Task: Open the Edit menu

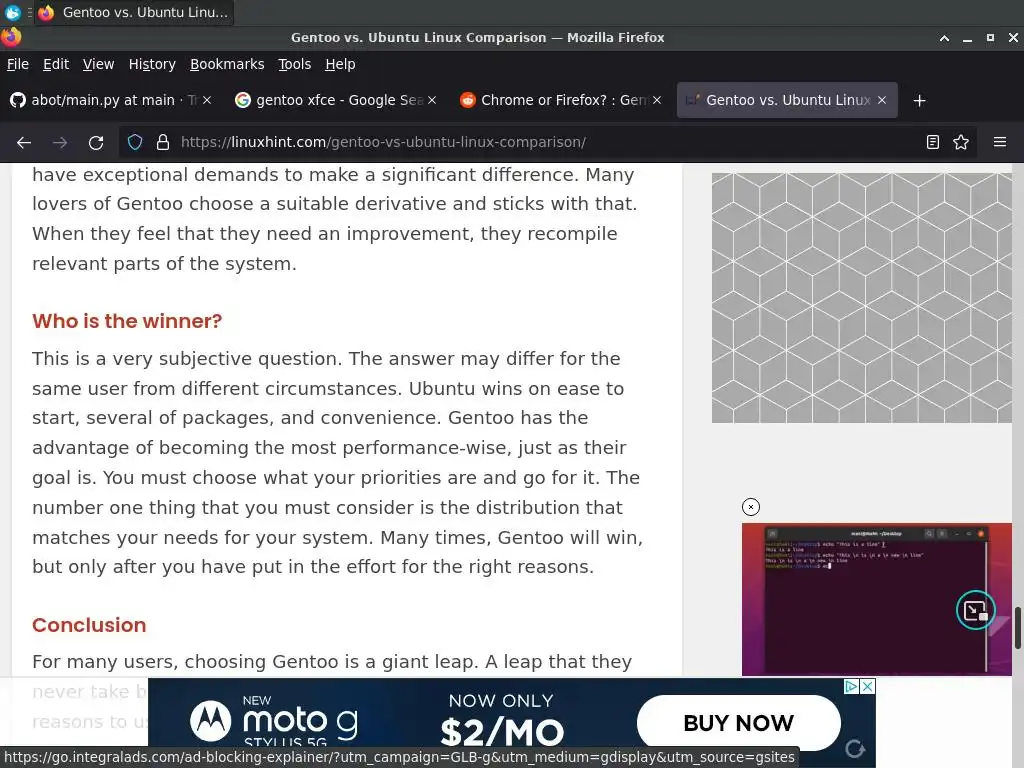Action: 56,64
